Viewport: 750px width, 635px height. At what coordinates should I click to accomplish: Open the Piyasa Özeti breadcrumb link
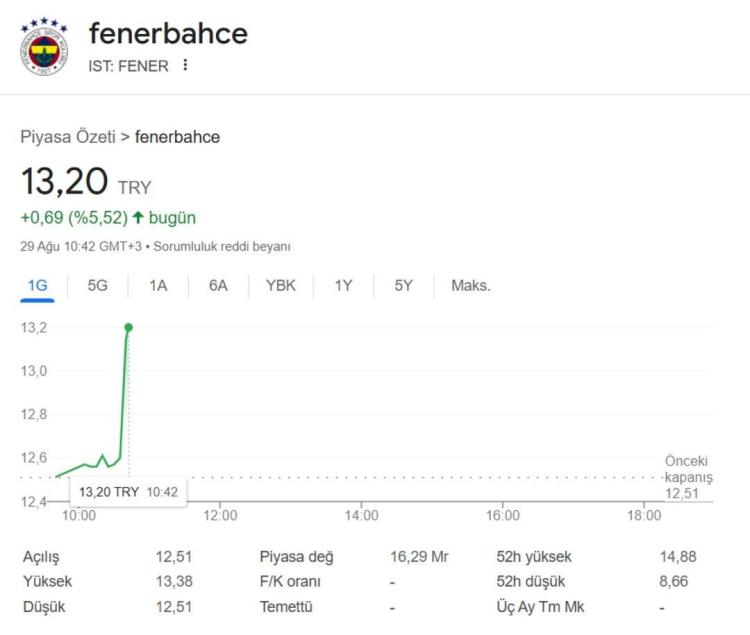(x=68, y=137)
